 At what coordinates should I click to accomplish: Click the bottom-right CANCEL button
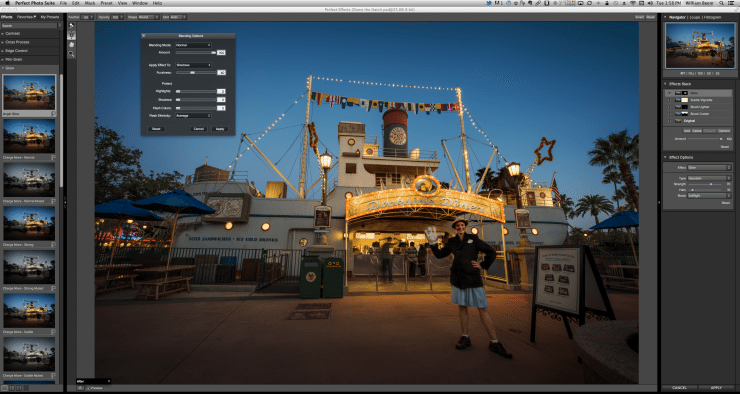(x=679, y=388)
